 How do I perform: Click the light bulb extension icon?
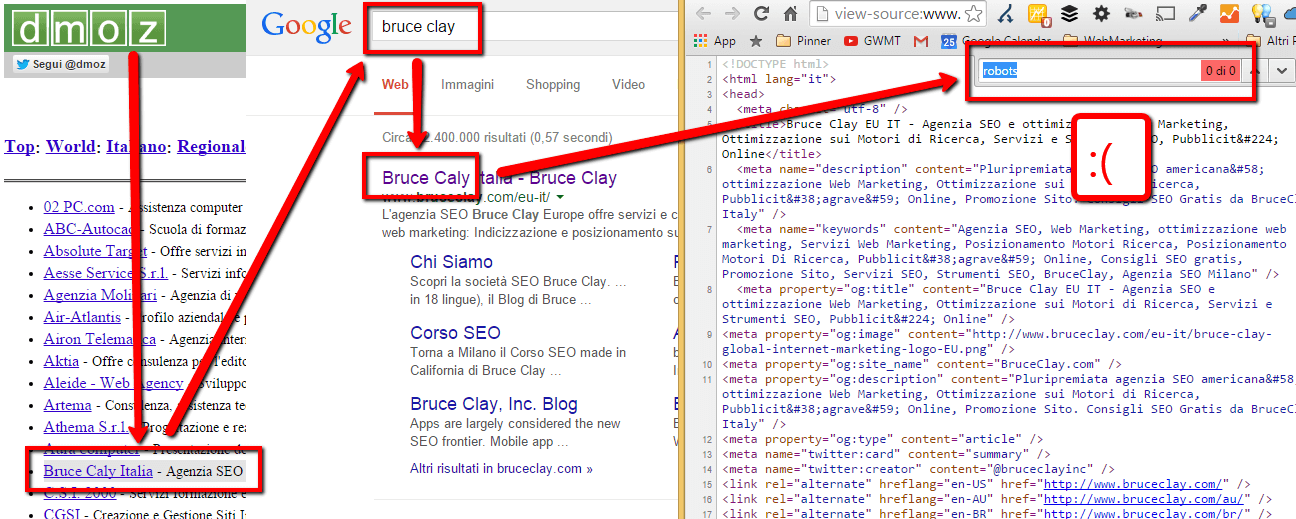(1261, 14)
